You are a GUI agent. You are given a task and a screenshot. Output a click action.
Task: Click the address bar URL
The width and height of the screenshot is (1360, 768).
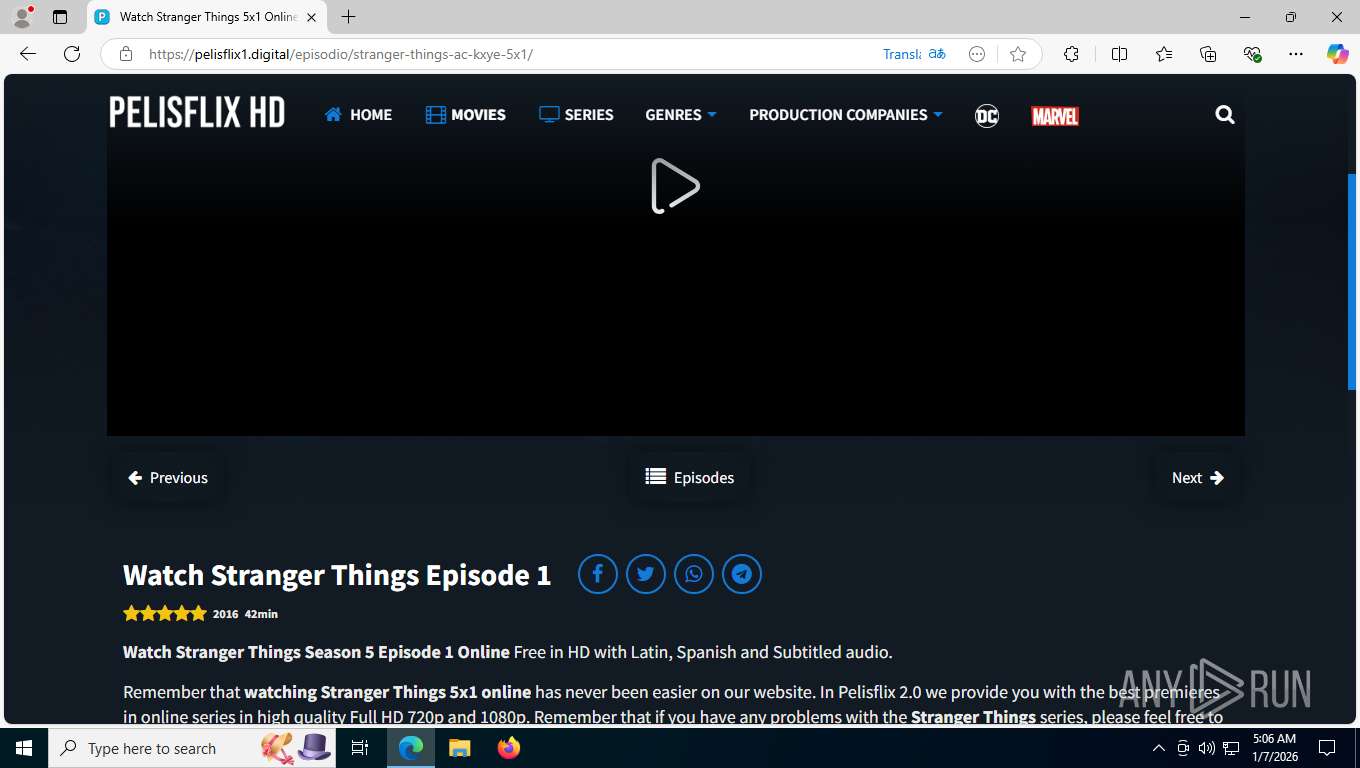[x=341, y=54]
